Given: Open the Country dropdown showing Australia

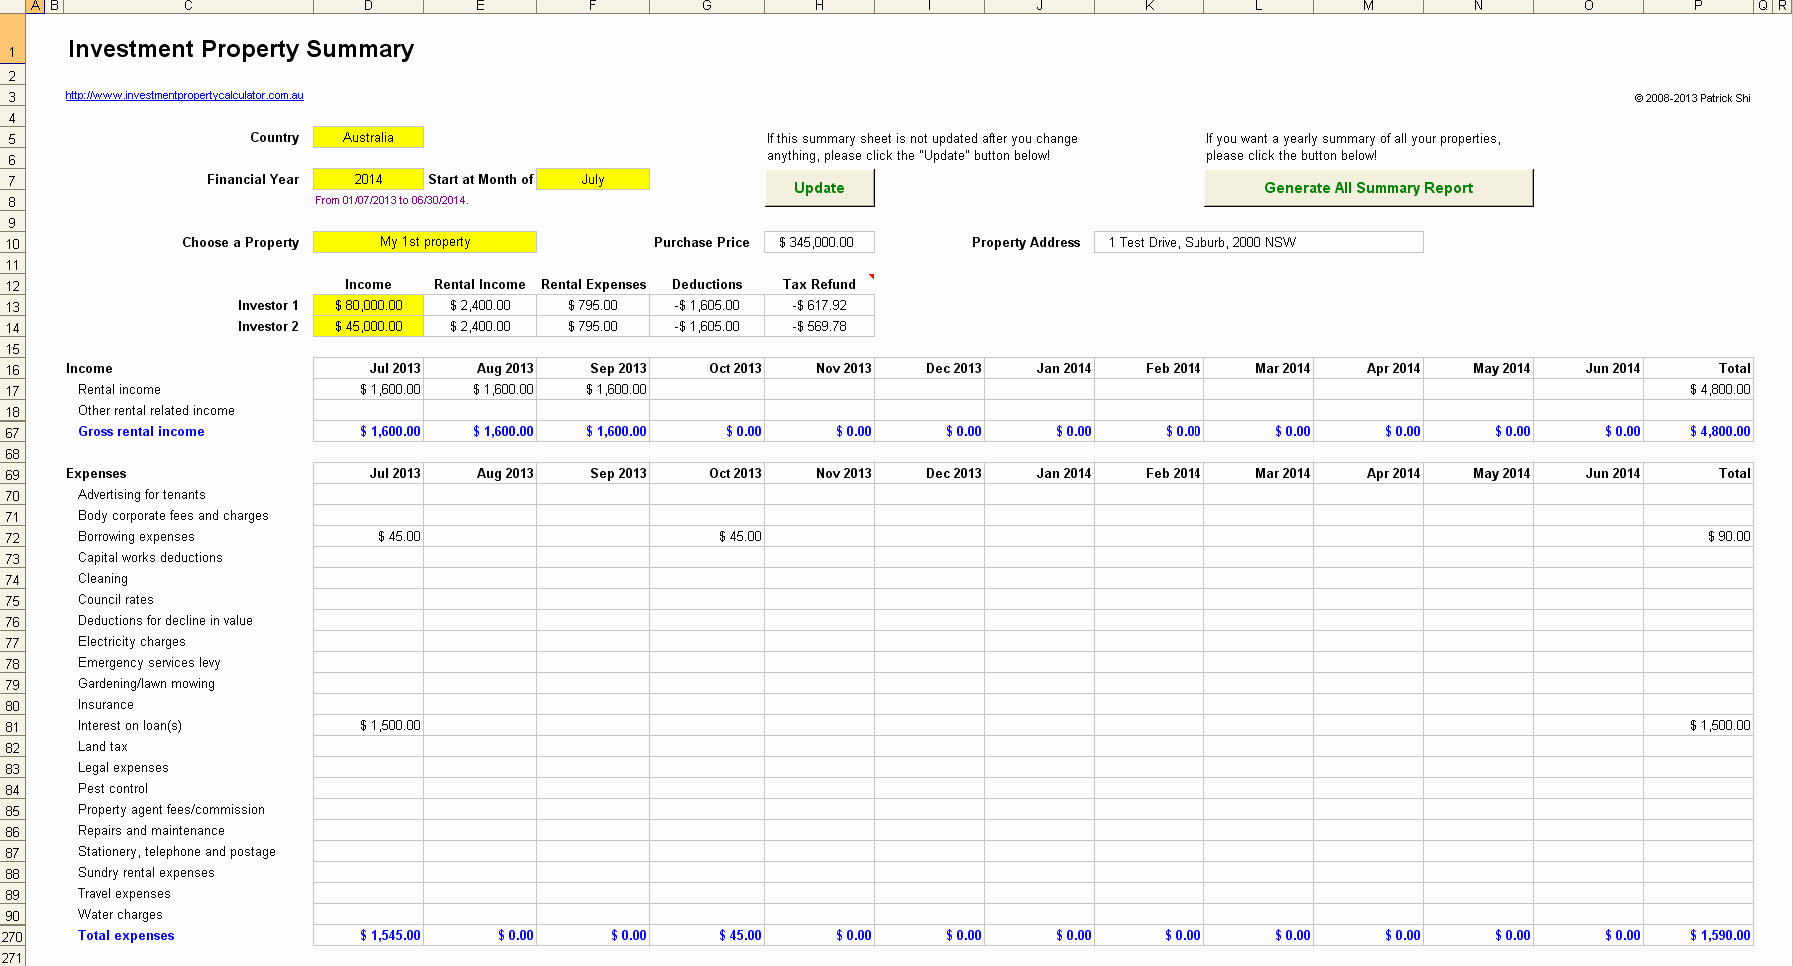Looking at the screenshot, I should (368, 138).
